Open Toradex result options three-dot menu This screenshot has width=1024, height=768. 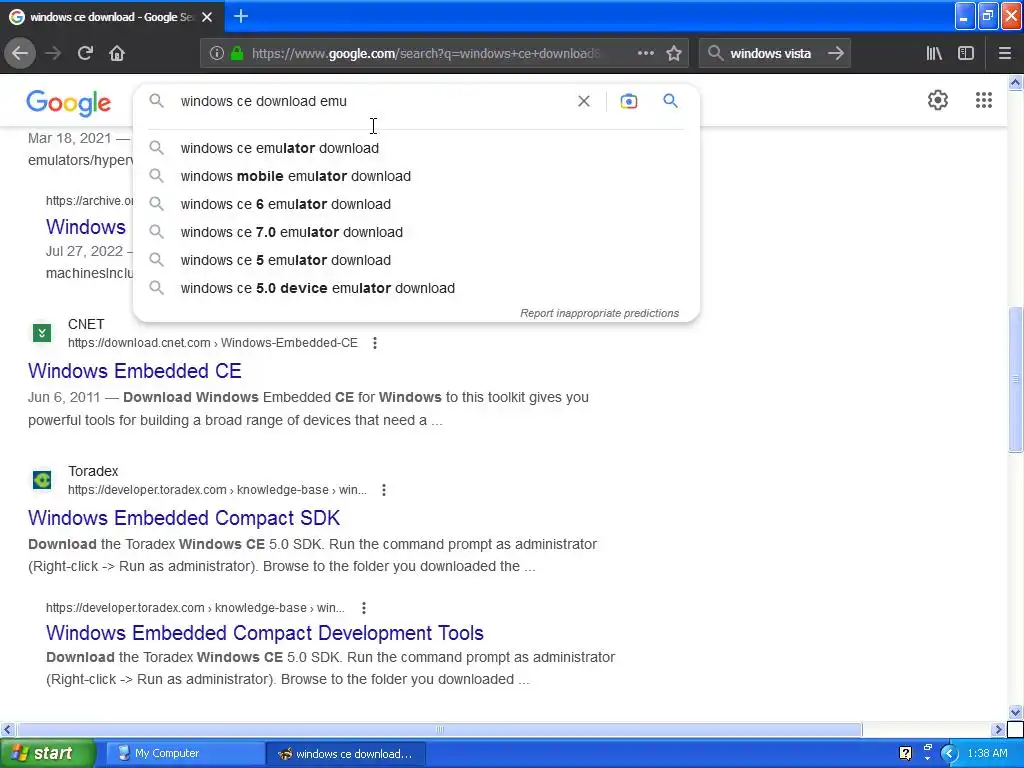(x=384, y=490)
